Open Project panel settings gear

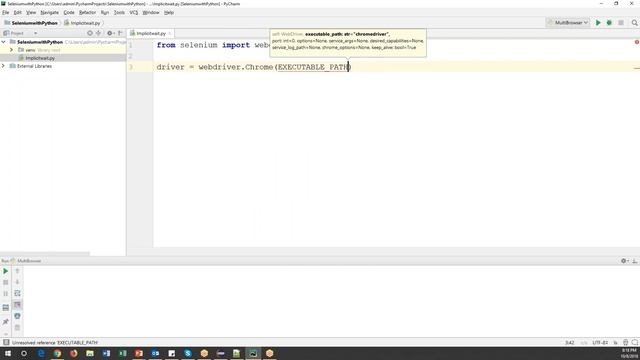(110, 33)
